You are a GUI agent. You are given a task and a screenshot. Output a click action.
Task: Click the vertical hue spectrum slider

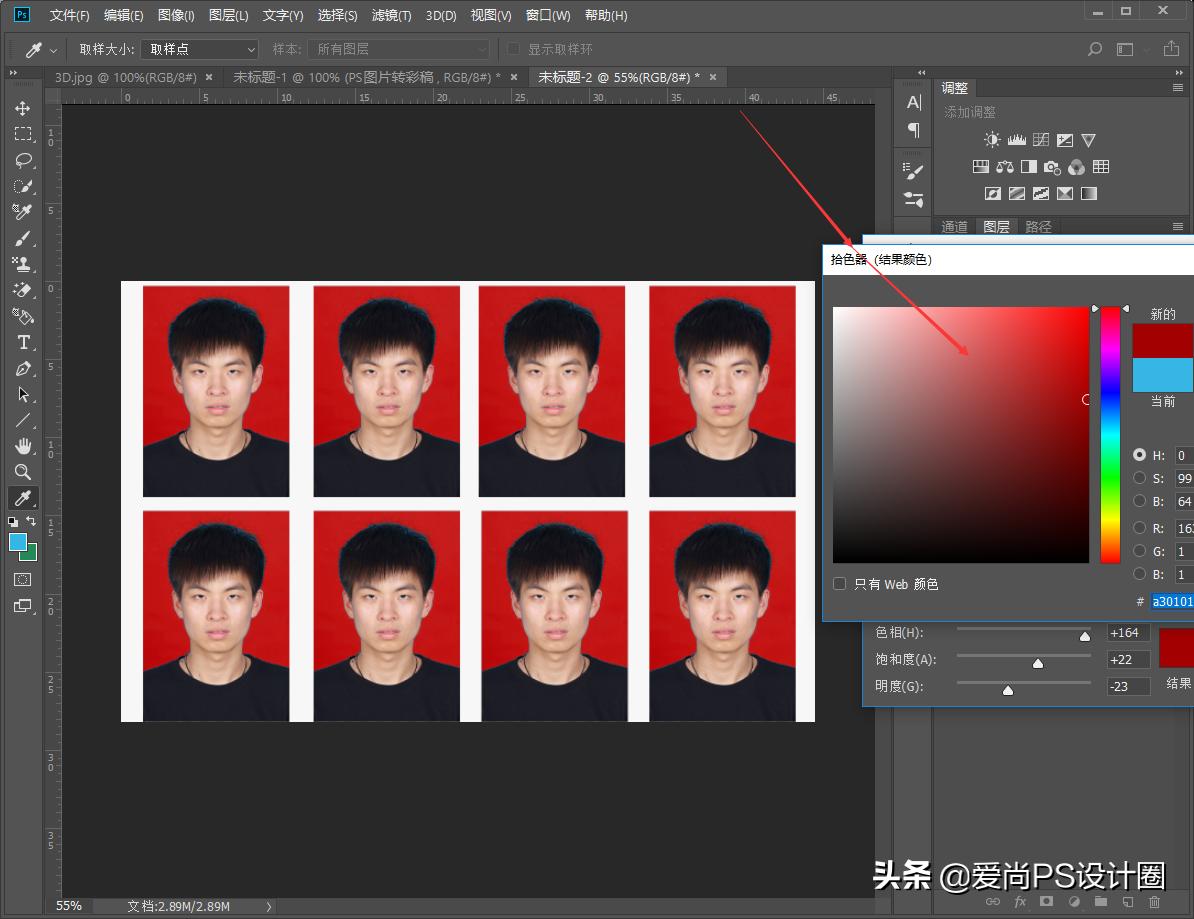[x=1110, y=435]
